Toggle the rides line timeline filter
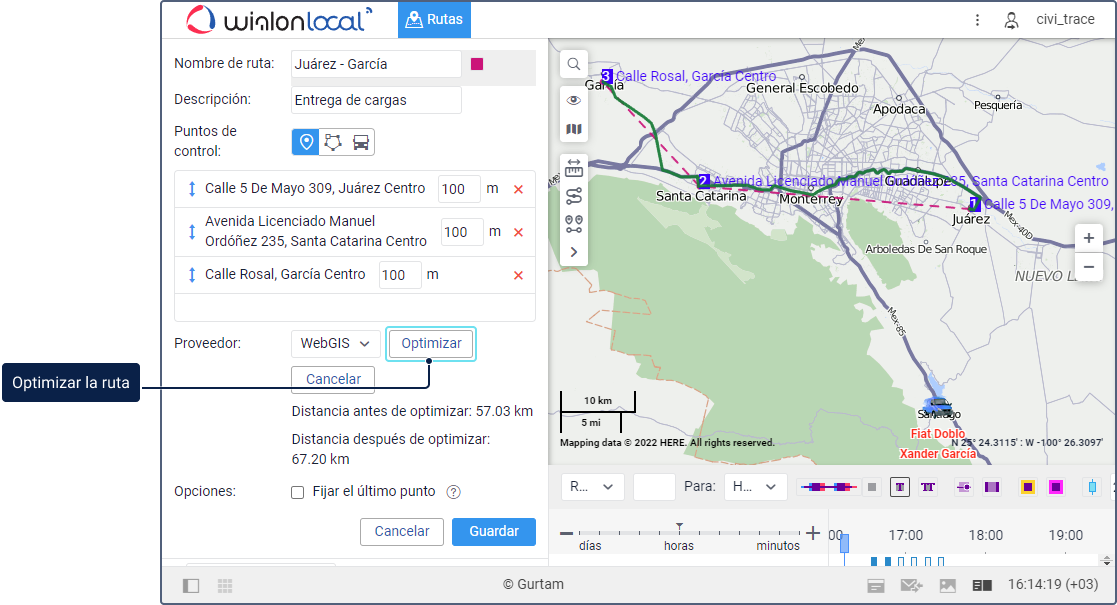 828,487
